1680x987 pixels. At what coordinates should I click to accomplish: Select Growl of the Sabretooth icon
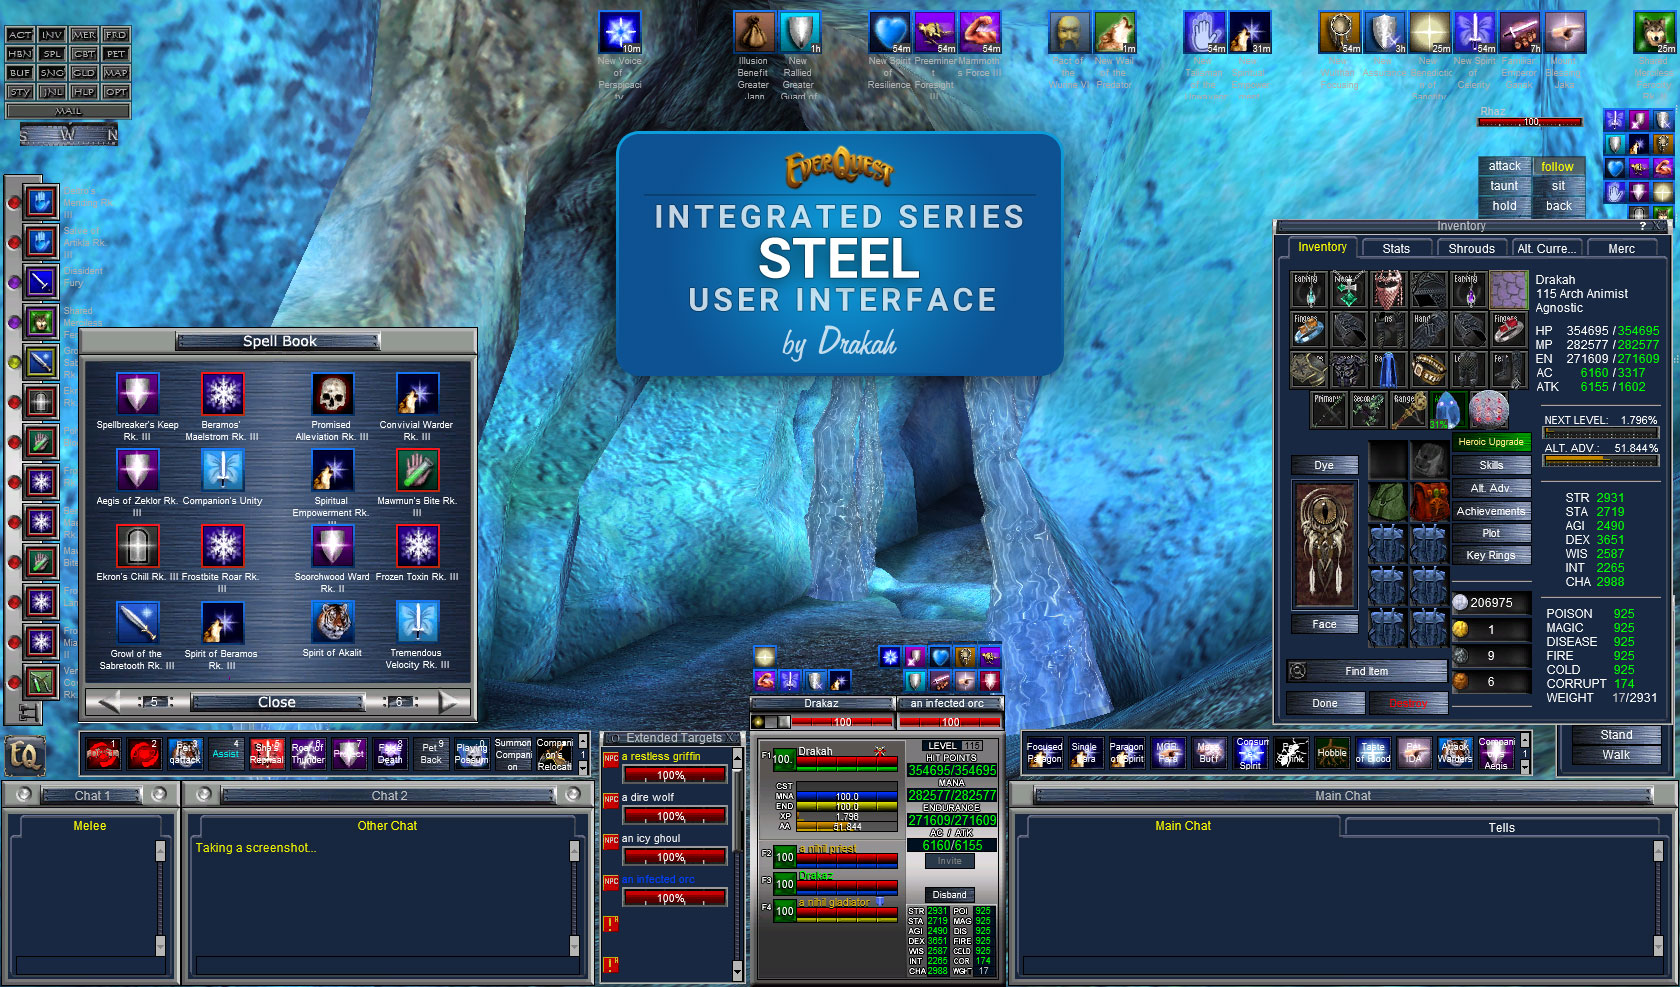[138, 622]
